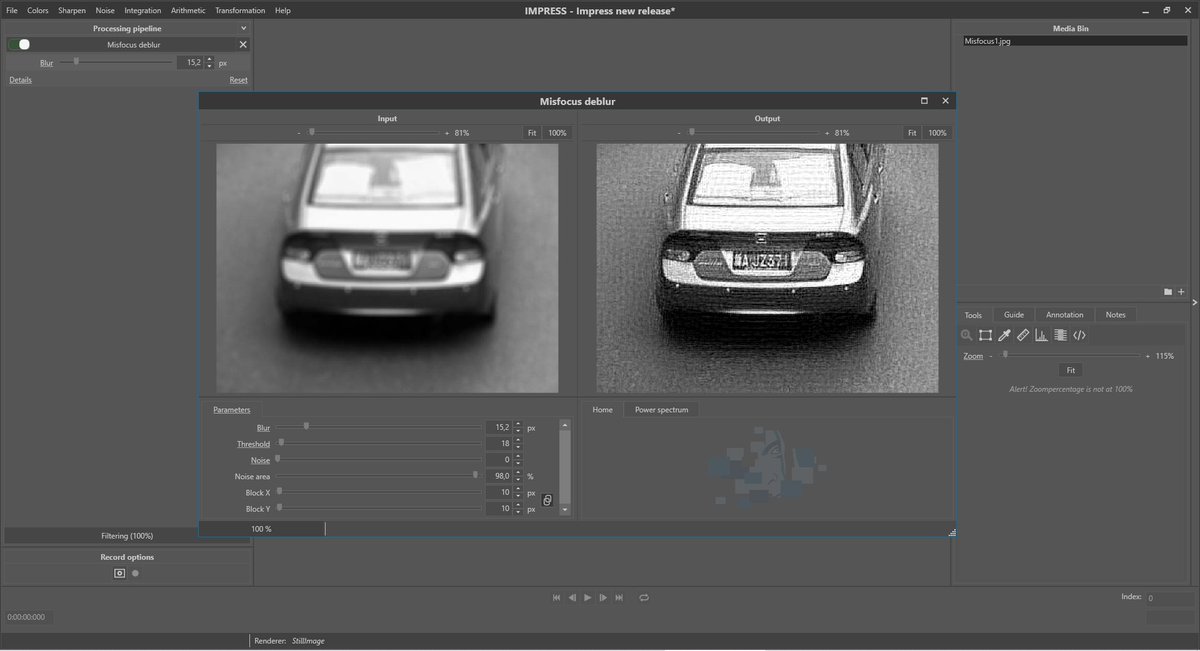Switch to the Notes tab
The height and width of the screenshot is (651, 1200).
[x=1116, y=314]
